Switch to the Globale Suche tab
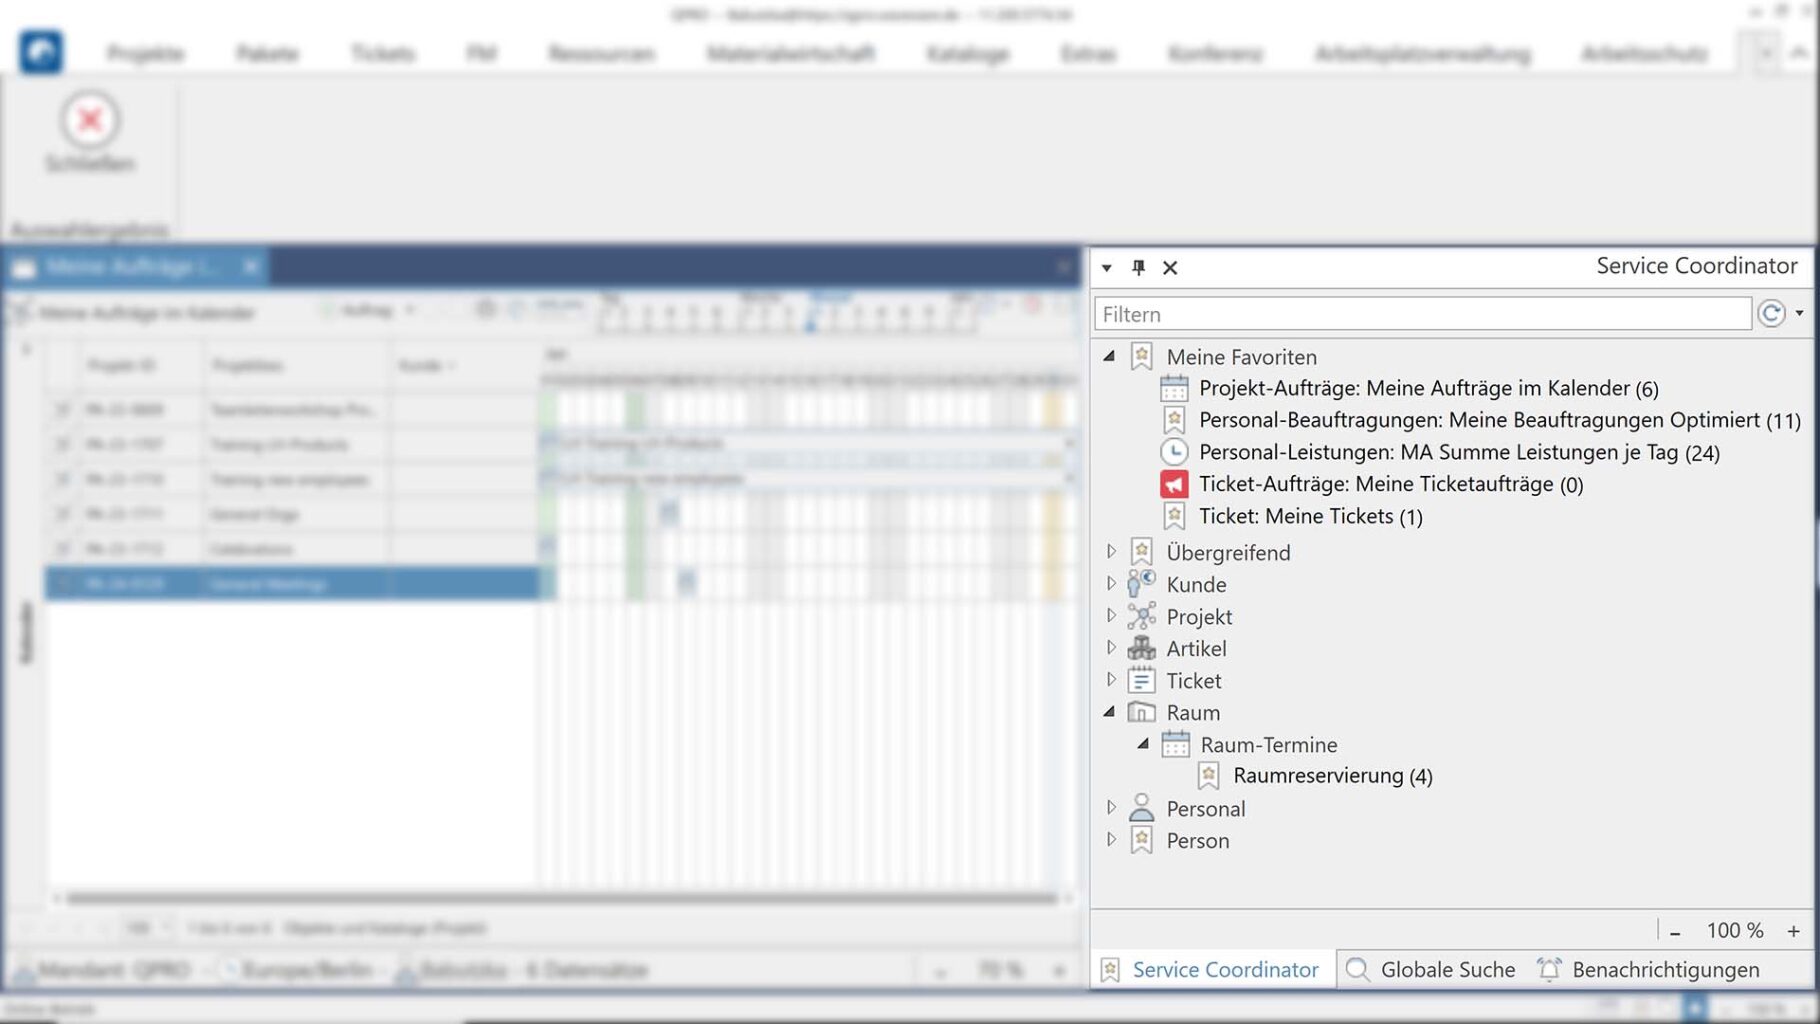Image resolution: width=1820 pixels, height=1024 pixels. (x=1431, y=969)
